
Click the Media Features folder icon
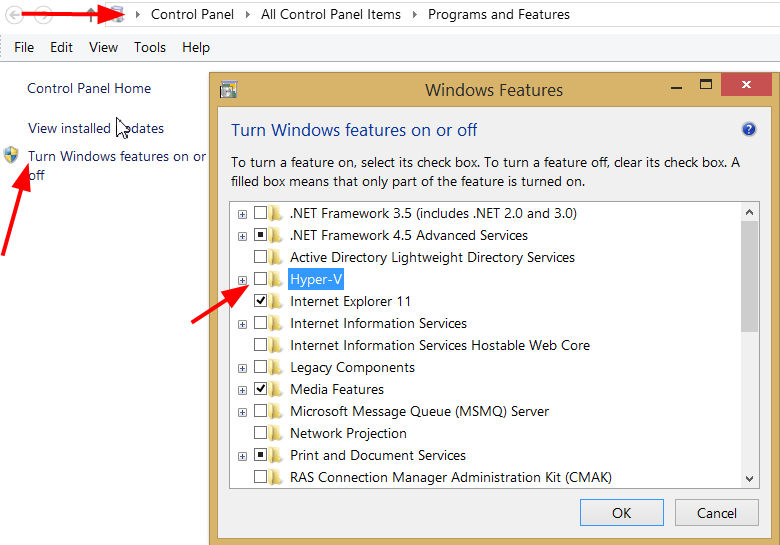pyautogui.click(x=277, y=389)
